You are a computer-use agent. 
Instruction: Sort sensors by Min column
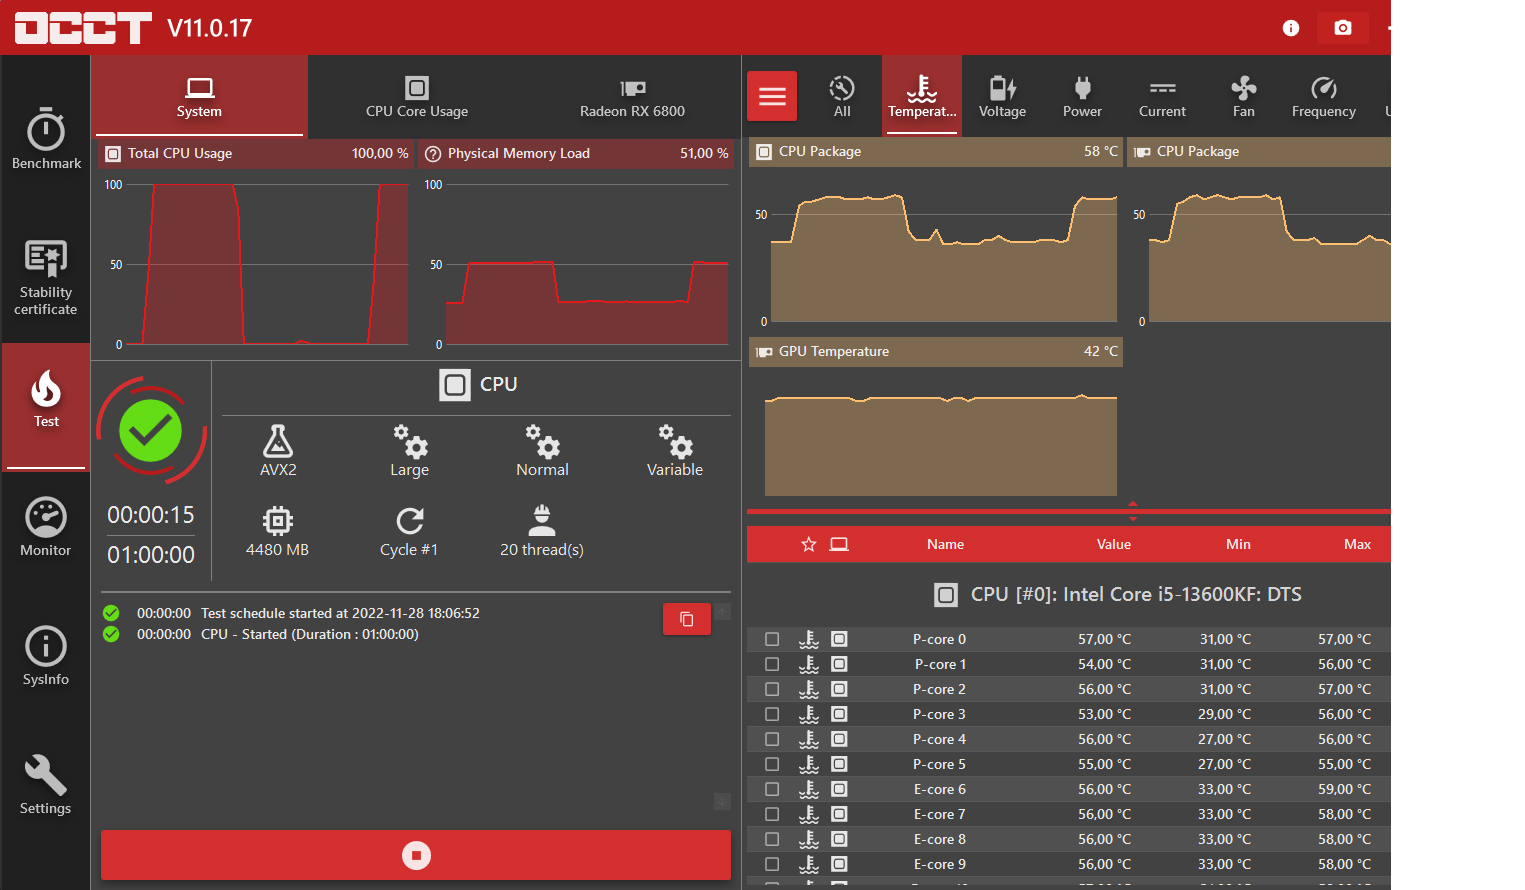tap(1238, 544)
